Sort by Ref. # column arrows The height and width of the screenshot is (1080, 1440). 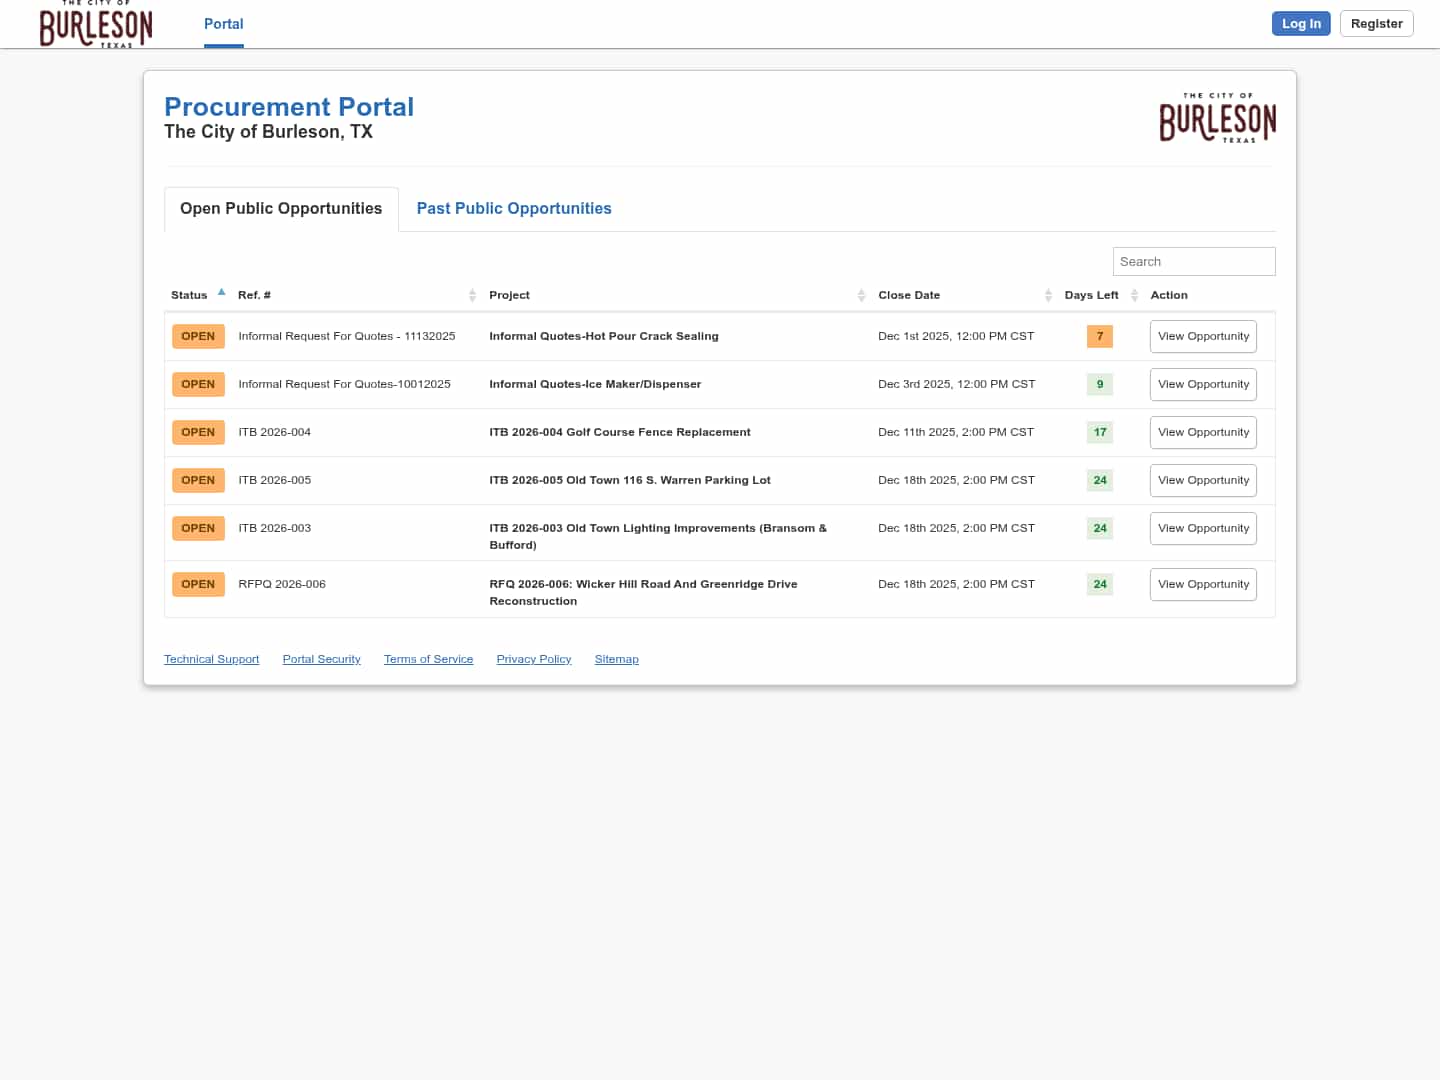[472, 295]
